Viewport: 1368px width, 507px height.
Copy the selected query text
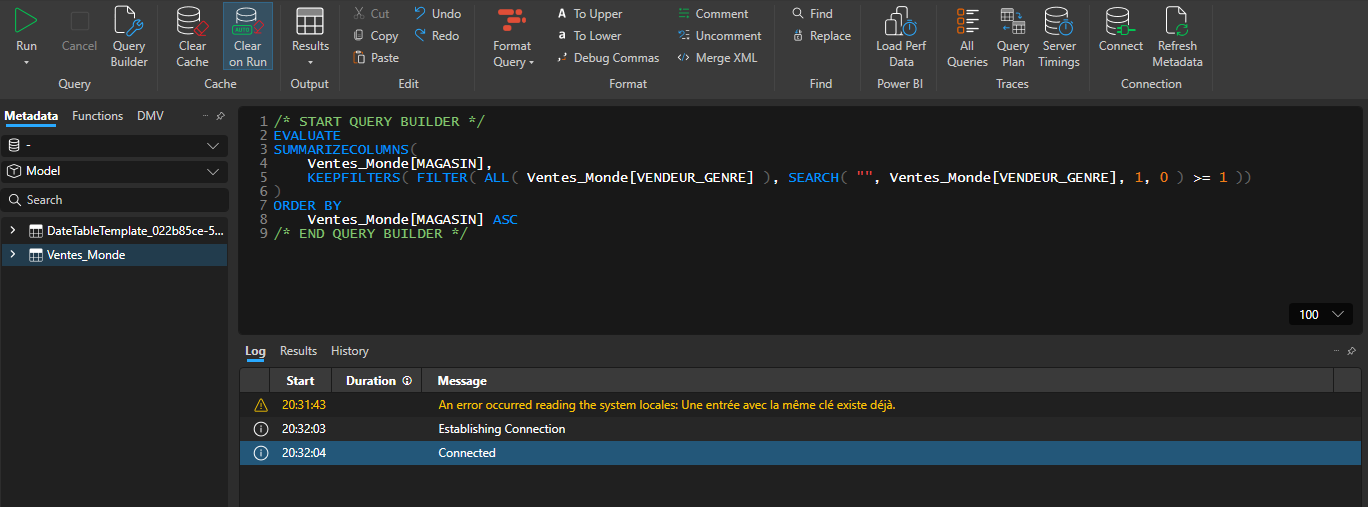[x=376, y=36]
